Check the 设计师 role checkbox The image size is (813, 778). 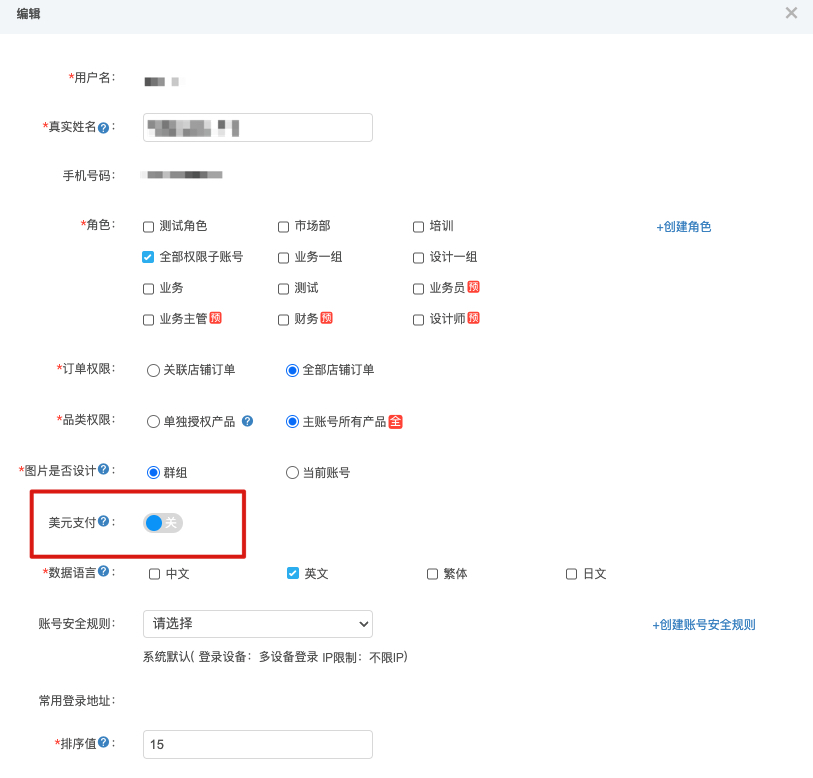418,319
